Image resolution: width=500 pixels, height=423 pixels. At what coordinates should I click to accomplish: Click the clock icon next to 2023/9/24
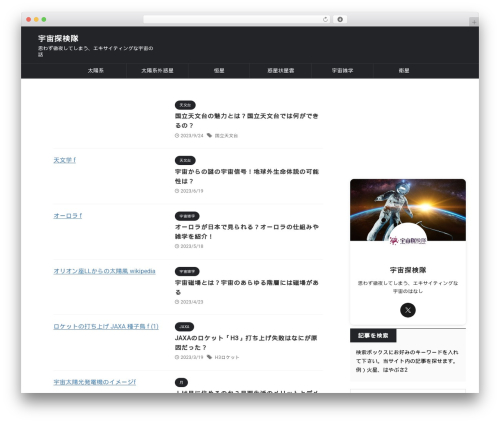click(177, 136)
